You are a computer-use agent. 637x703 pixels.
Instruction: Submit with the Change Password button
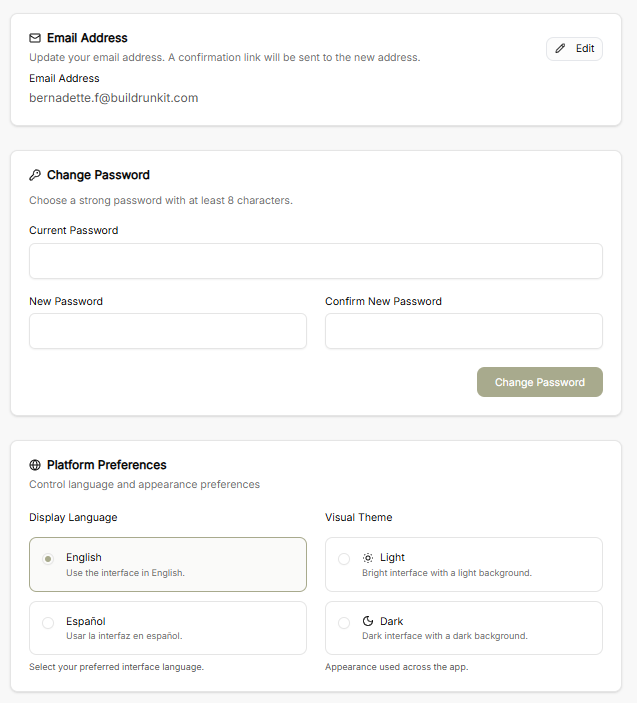(x=540, y=382)
